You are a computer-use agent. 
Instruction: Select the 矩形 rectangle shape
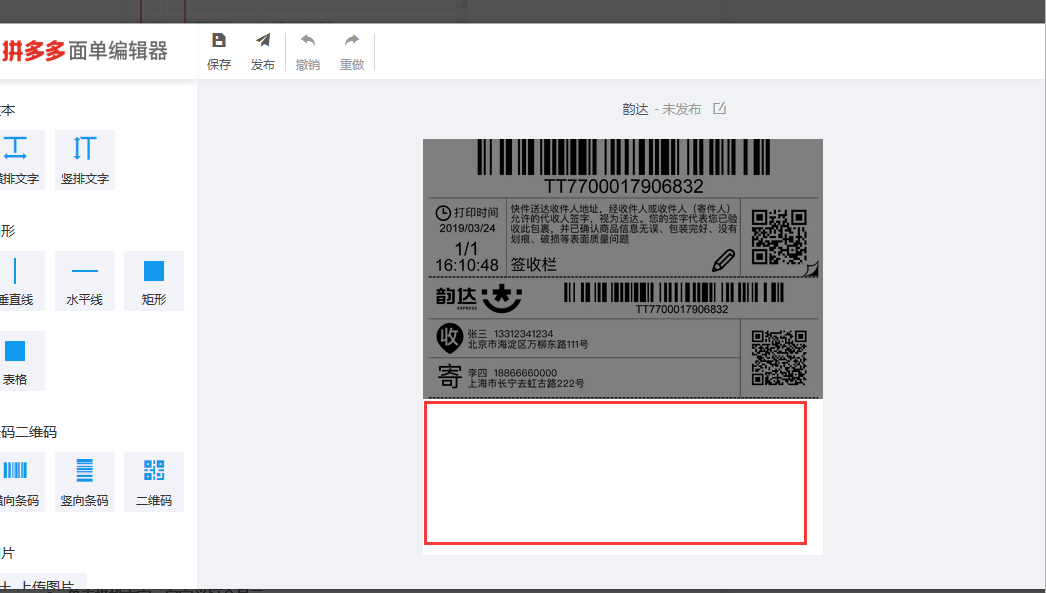[153, 281]
